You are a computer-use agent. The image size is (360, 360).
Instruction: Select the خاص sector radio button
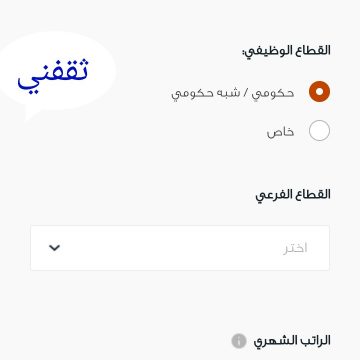click(x=319, y=131)
